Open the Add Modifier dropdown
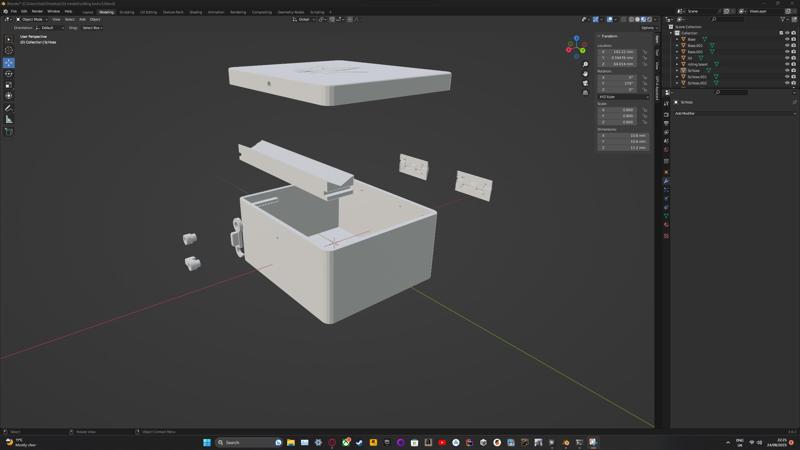 [x=734, y=113]
